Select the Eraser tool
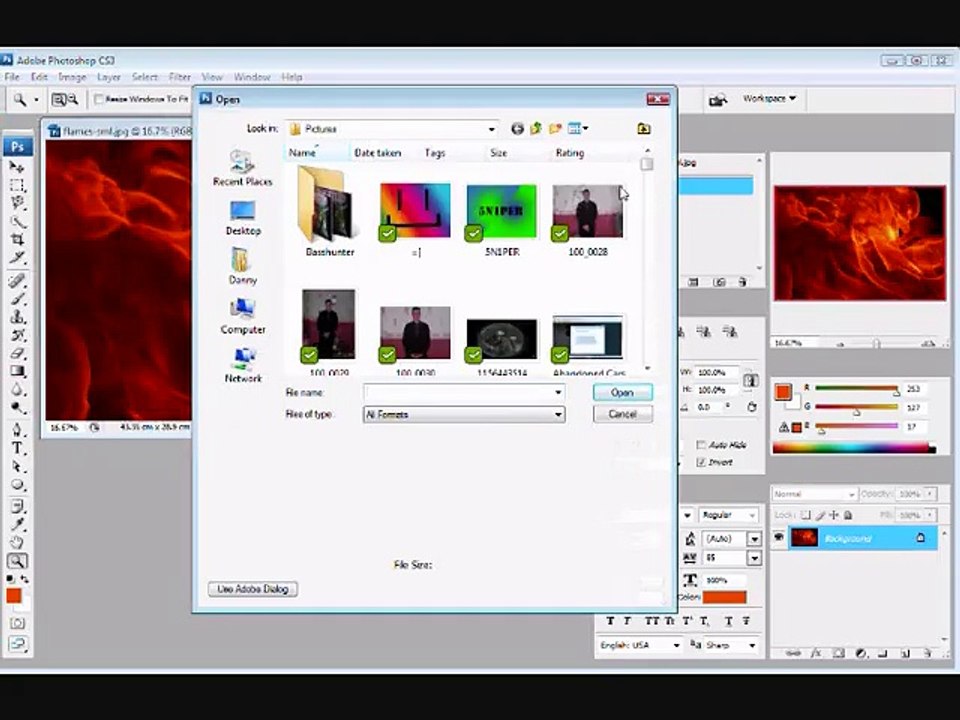960x720 pixels. click(x=17, y=353)
